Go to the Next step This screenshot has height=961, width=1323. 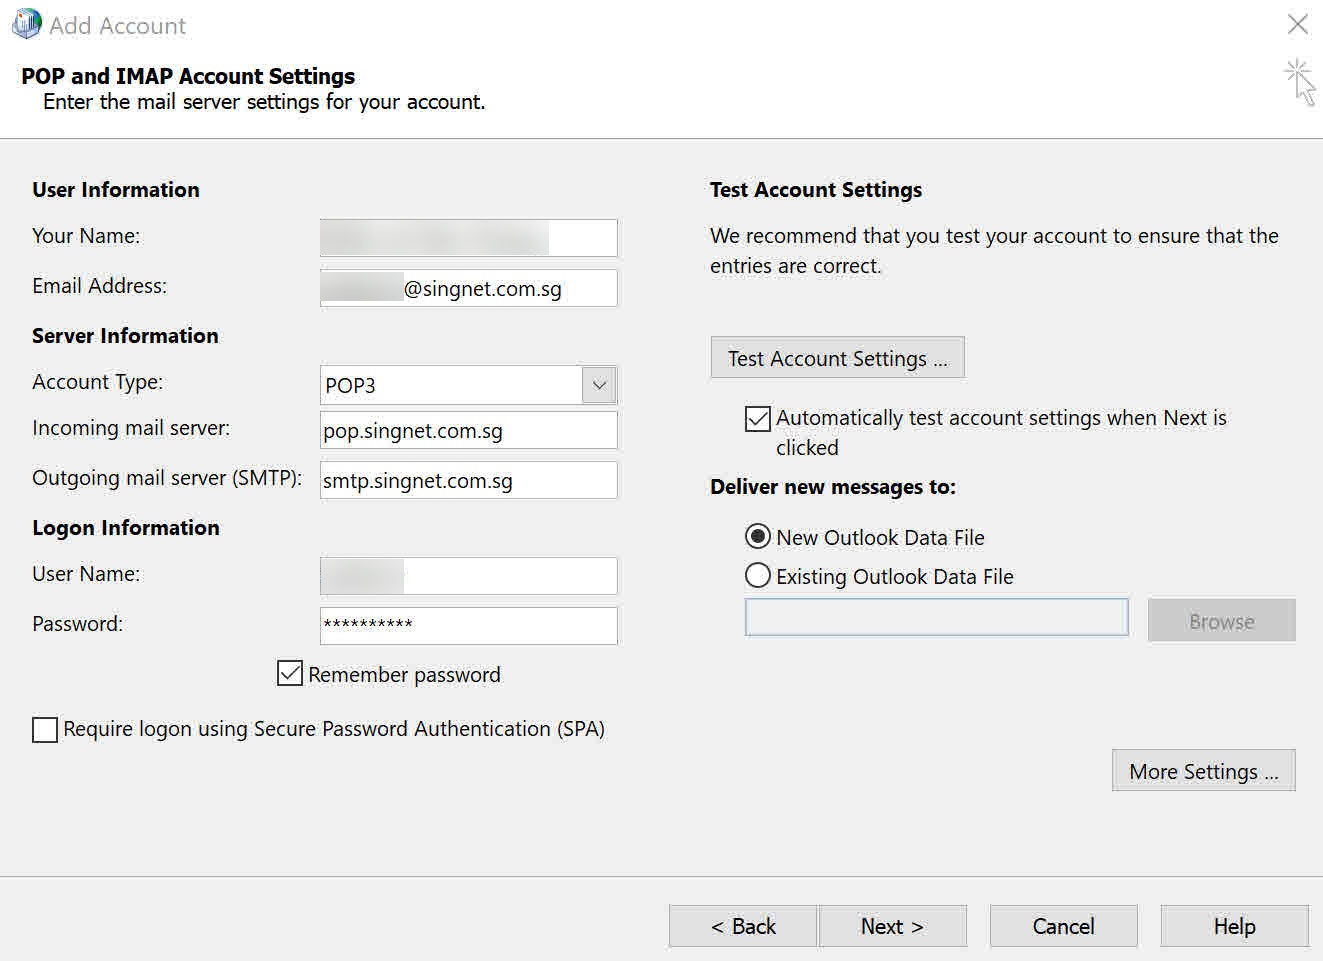click(x=892, y=926)
